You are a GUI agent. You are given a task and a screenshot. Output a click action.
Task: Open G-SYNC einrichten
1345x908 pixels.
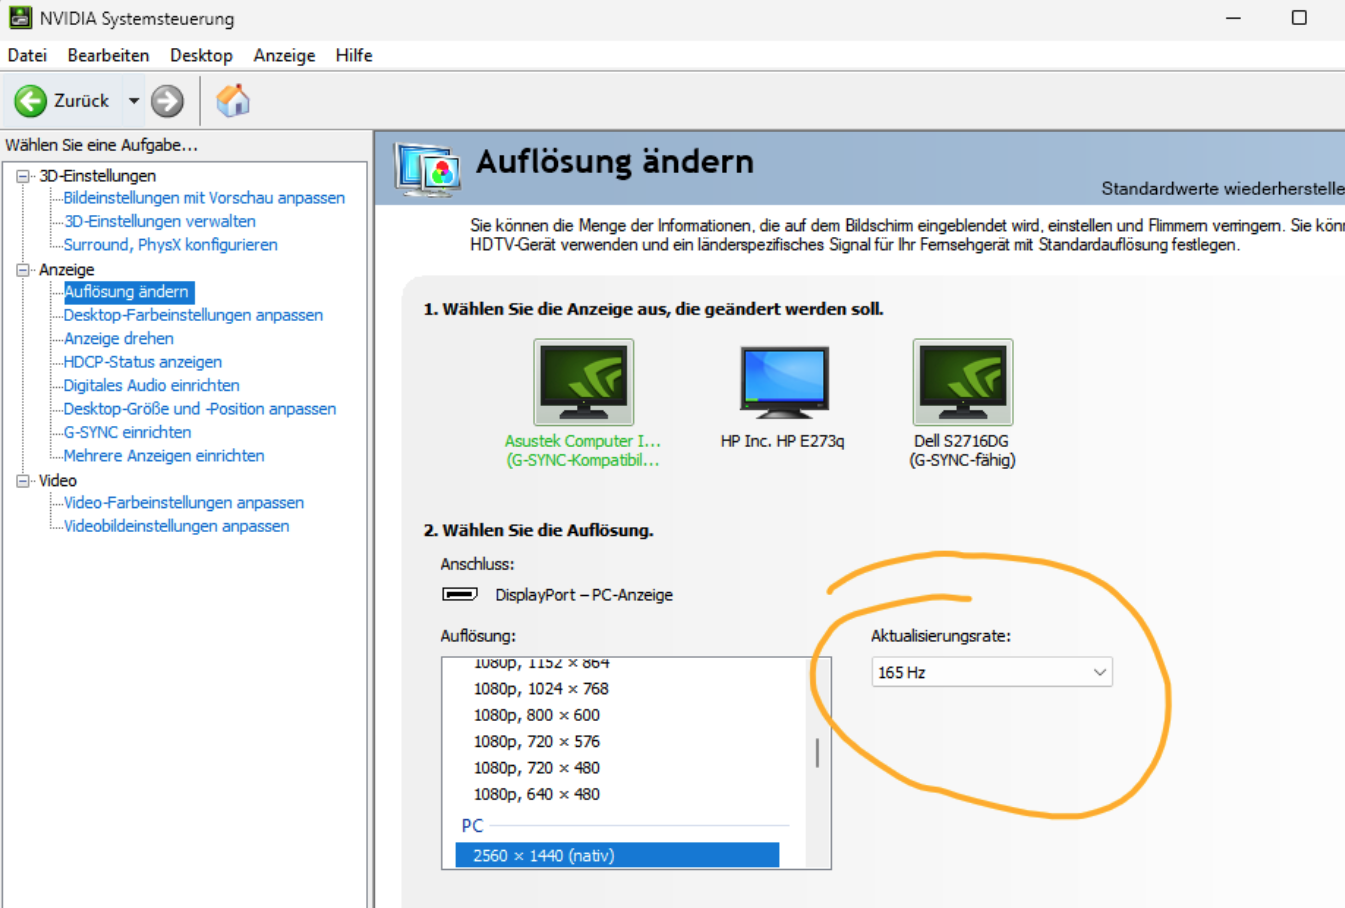(x=127, y=432)
